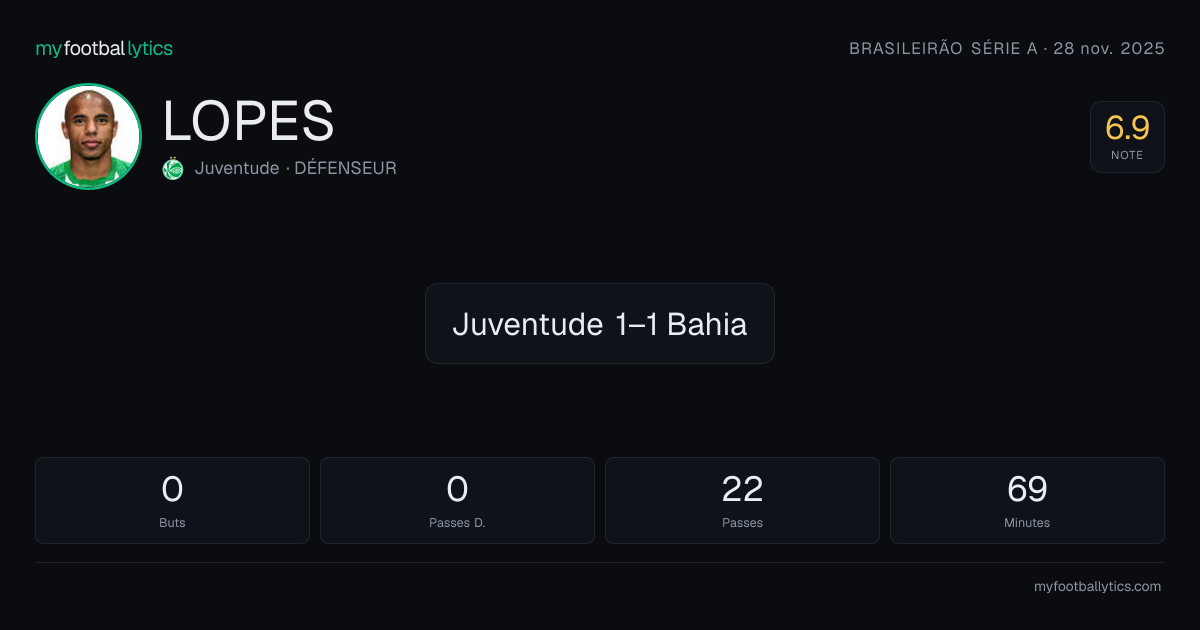Select the Buts stat card
The width and height of the screenshot is (1200, 630).
pyautogui.click(x=172, y=500)
